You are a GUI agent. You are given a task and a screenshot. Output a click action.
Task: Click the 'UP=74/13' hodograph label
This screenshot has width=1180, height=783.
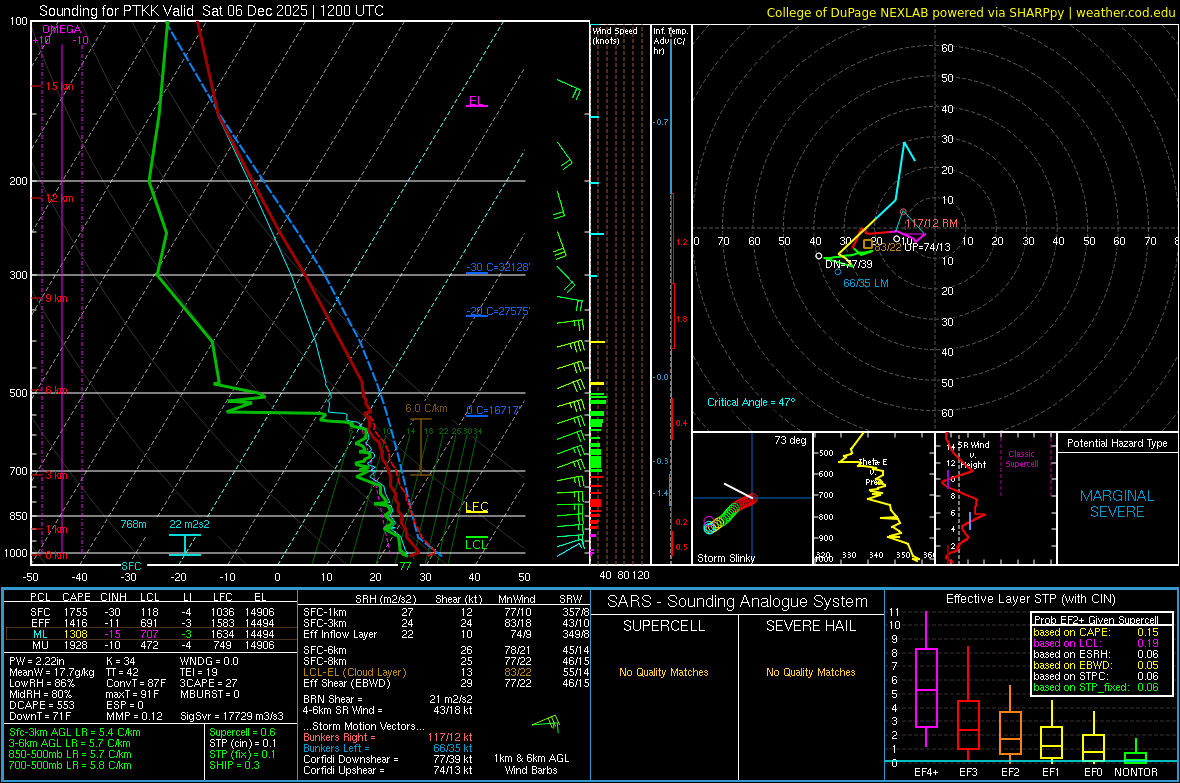tap(927, 247)
